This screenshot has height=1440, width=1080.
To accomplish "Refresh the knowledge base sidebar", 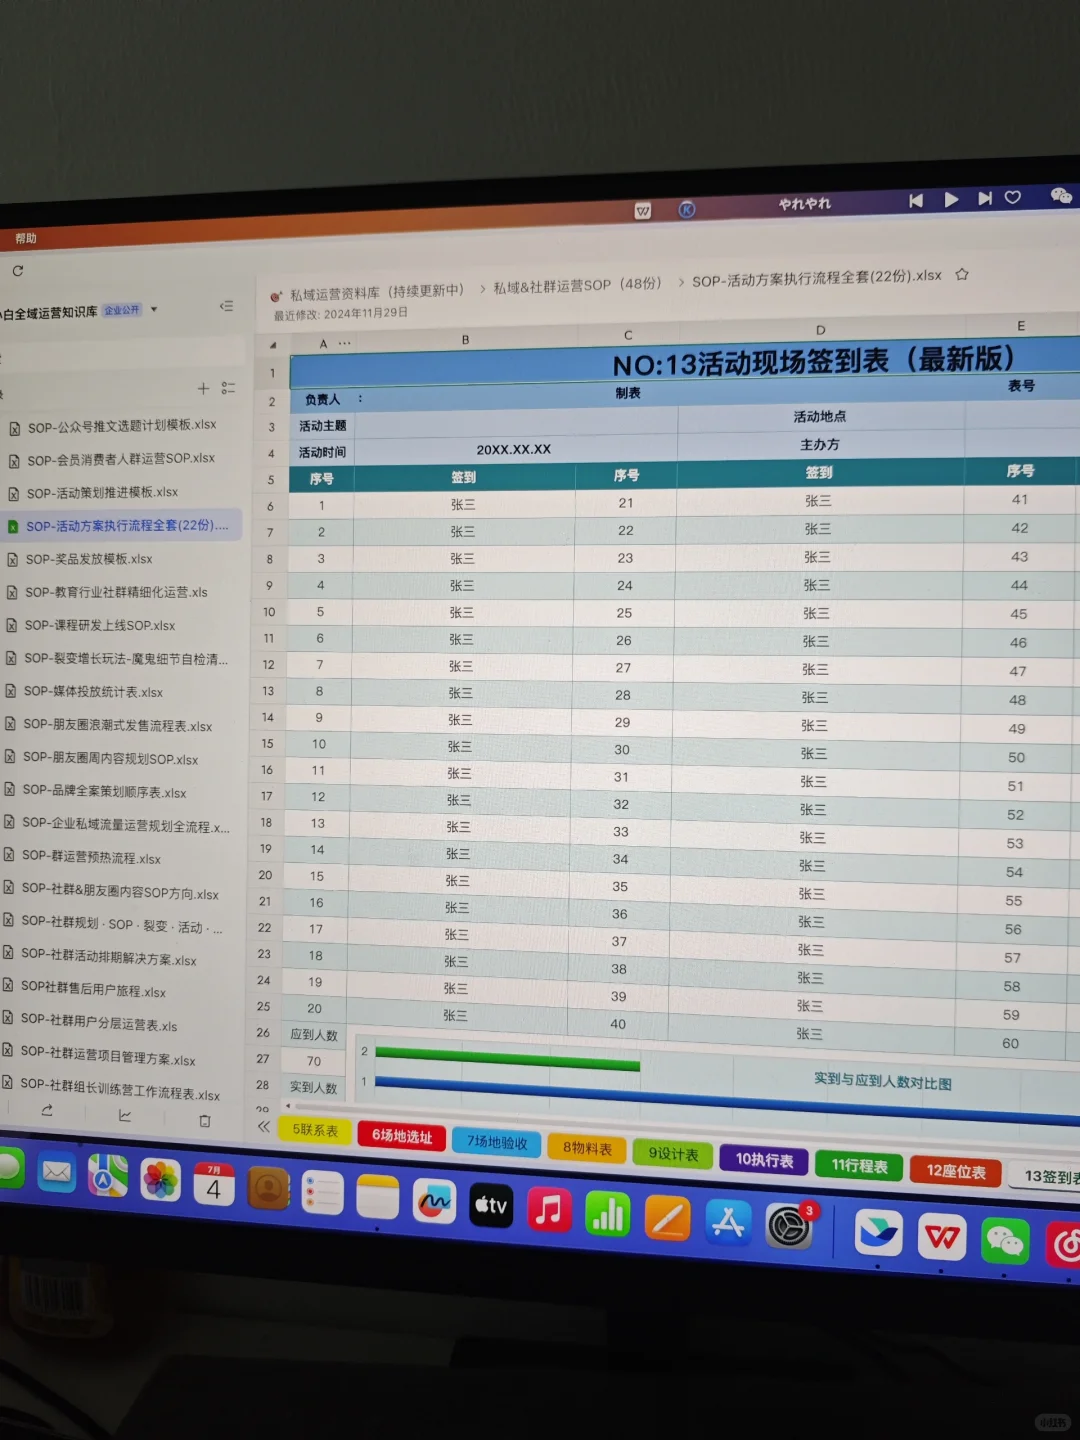I will (18, 270).
